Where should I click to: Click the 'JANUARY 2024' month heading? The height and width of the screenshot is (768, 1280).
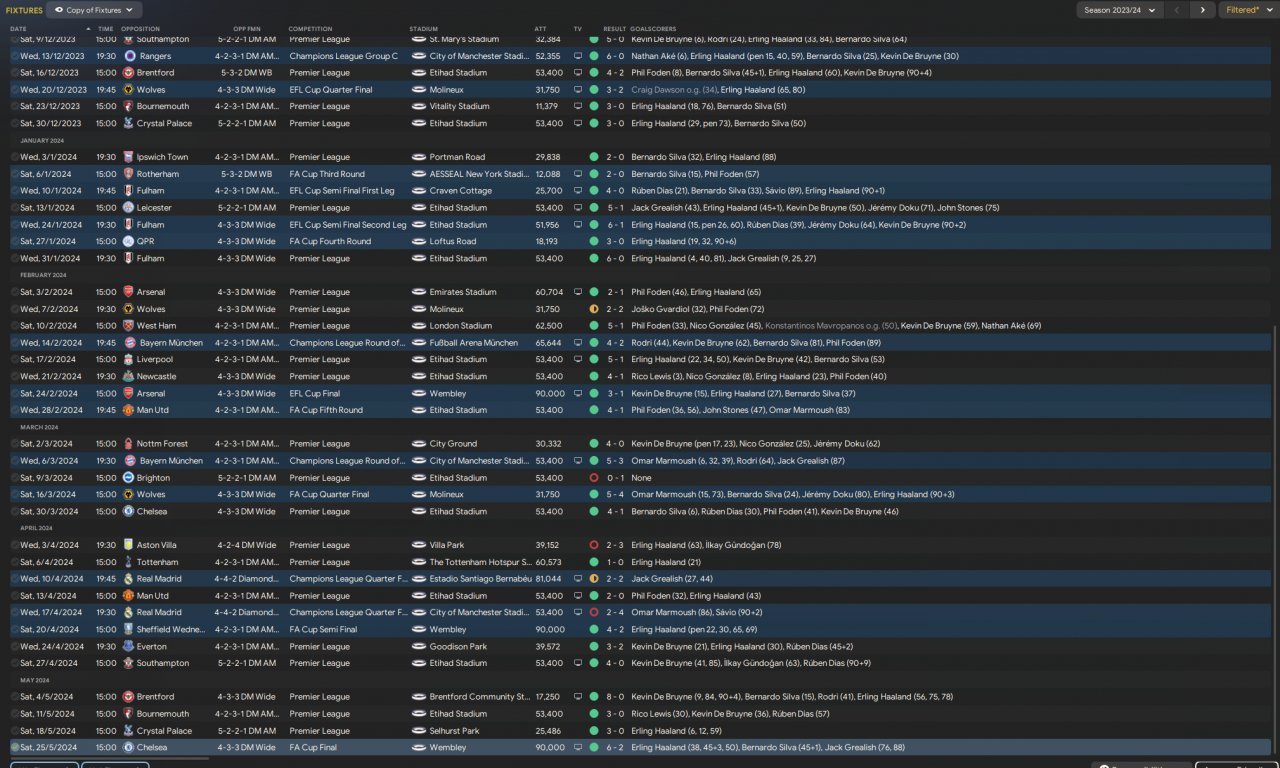pyautogui.click(x=43, y=141)
